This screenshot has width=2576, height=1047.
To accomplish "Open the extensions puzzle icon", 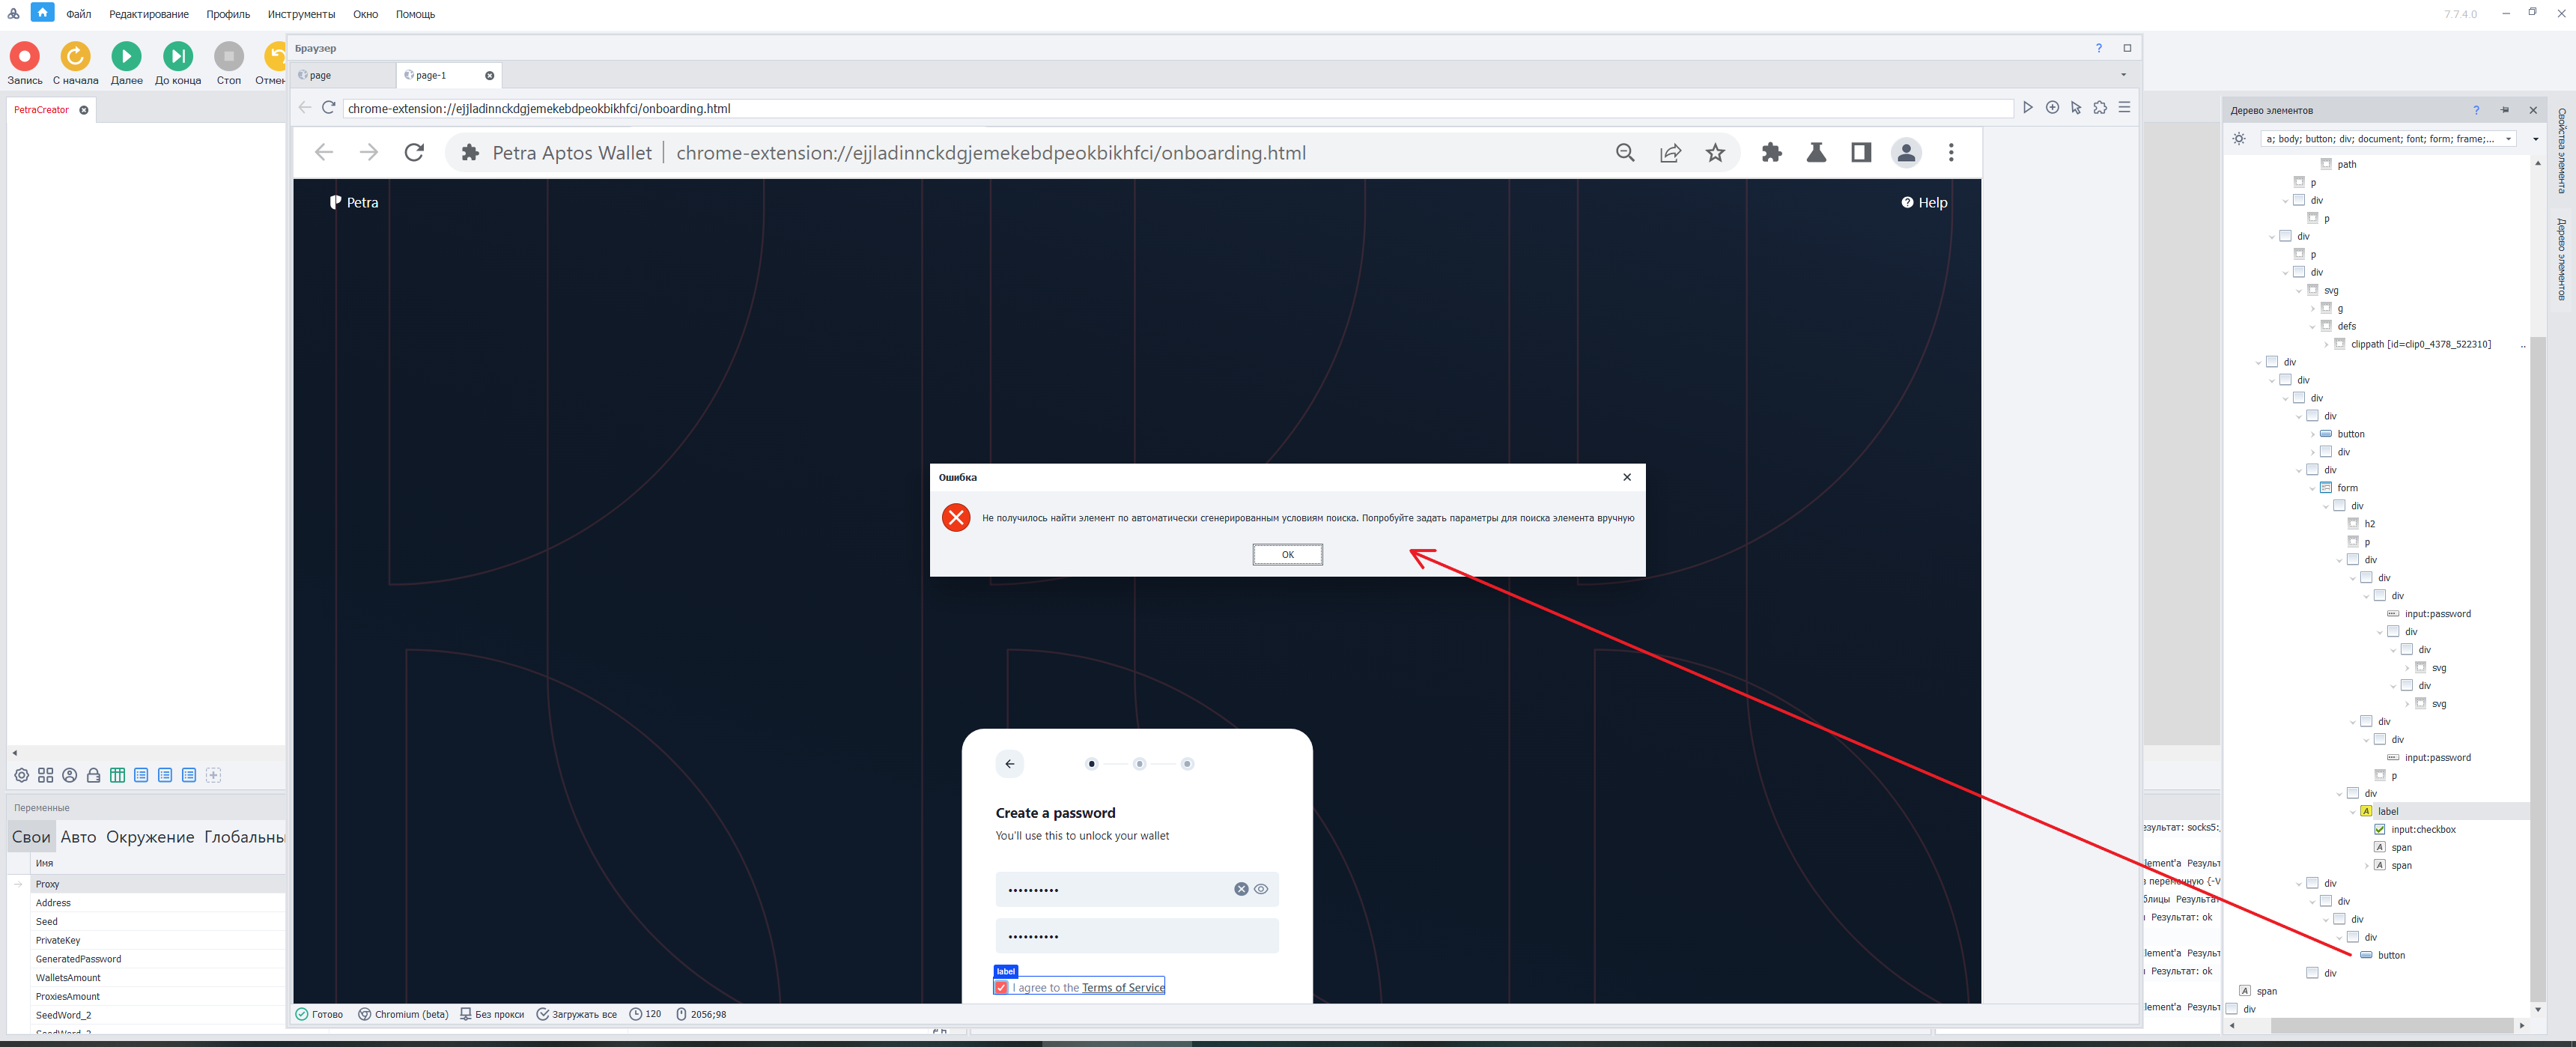I will pos(1771,152).
